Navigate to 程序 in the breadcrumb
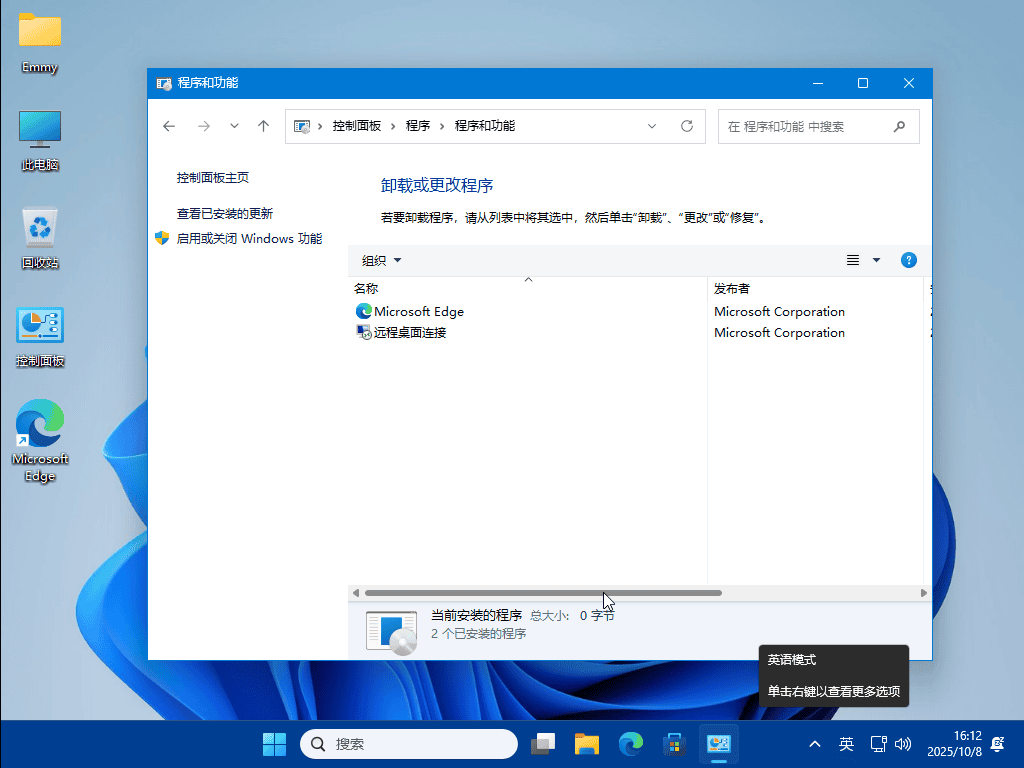 [419, 126]
